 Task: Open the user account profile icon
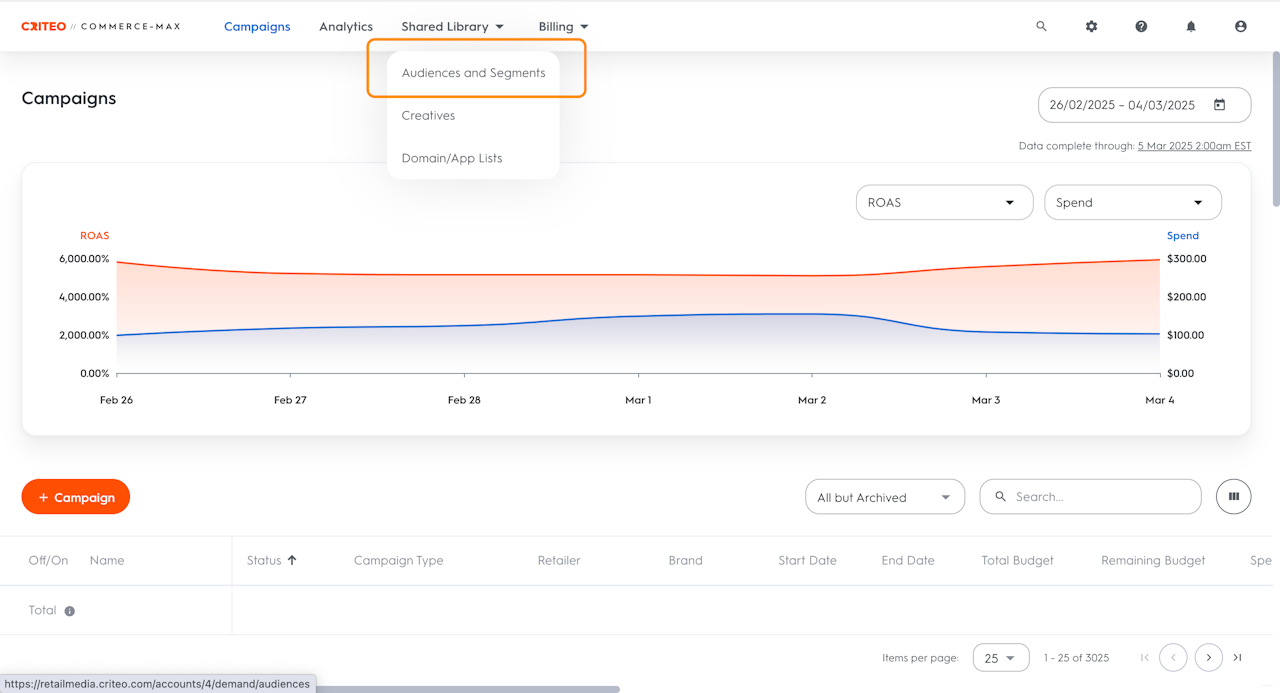pos(1241,27)
